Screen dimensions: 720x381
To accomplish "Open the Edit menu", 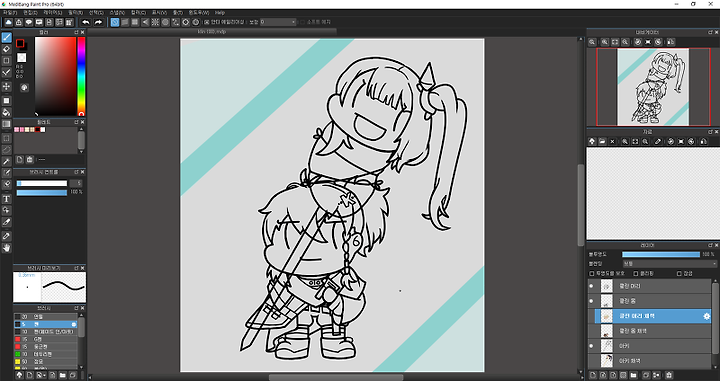I will 30,13.
